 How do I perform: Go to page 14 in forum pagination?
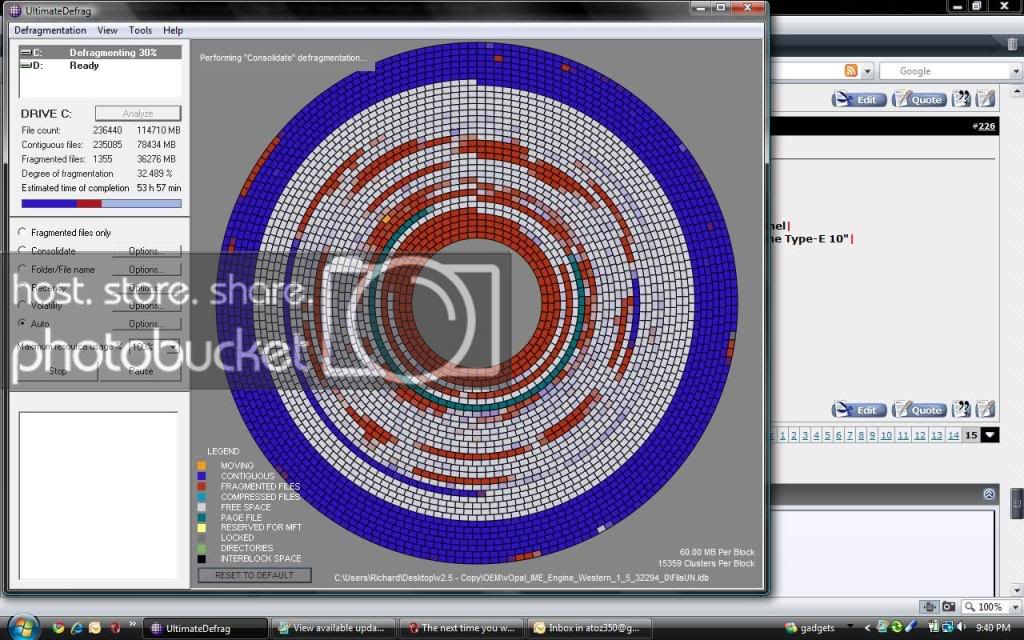953,436
